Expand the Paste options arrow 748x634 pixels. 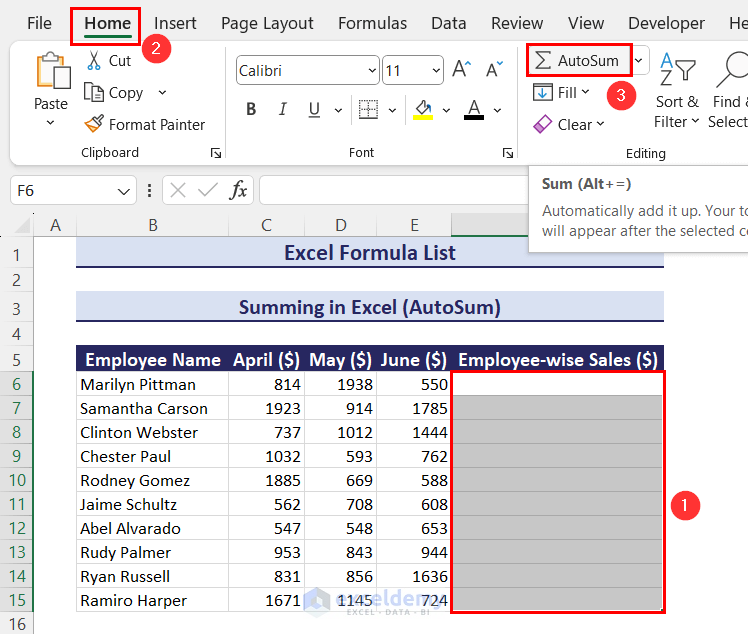(50, 123)
